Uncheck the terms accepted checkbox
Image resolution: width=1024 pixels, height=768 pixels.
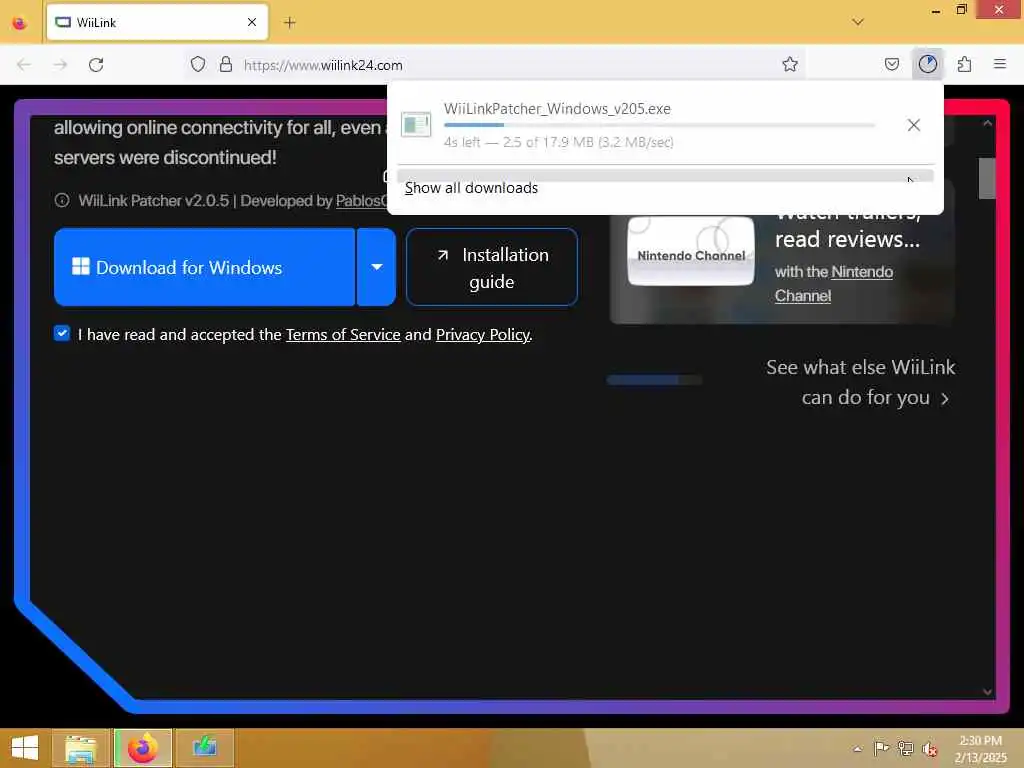(62, 334)
